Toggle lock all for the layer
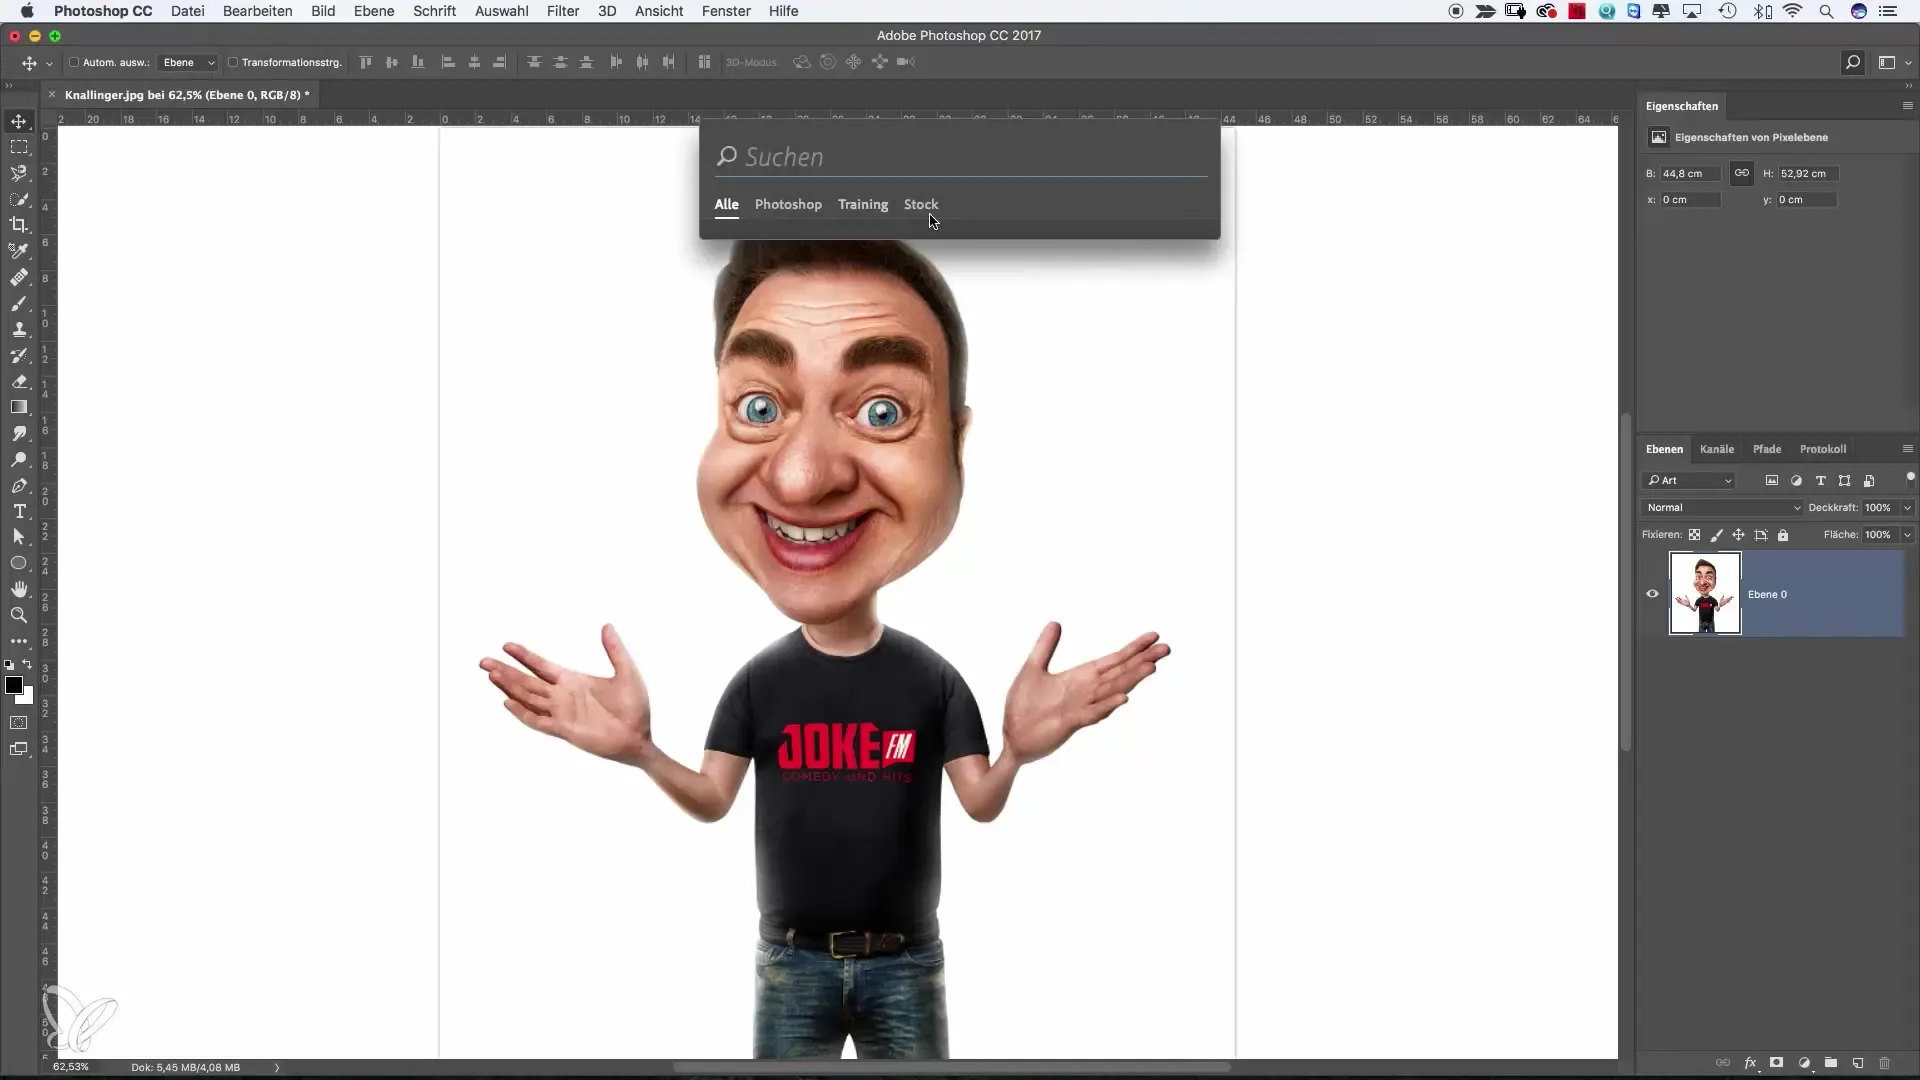Screen dimensions: 1920x1080 point(1783,535)
